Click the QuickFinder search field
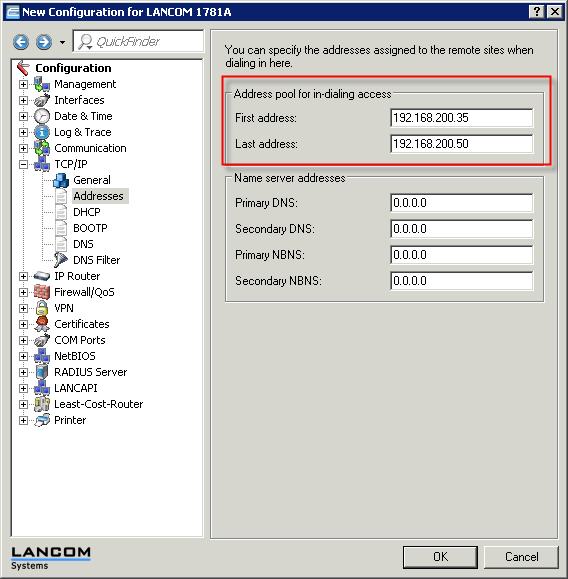 [x=138, y=41]
